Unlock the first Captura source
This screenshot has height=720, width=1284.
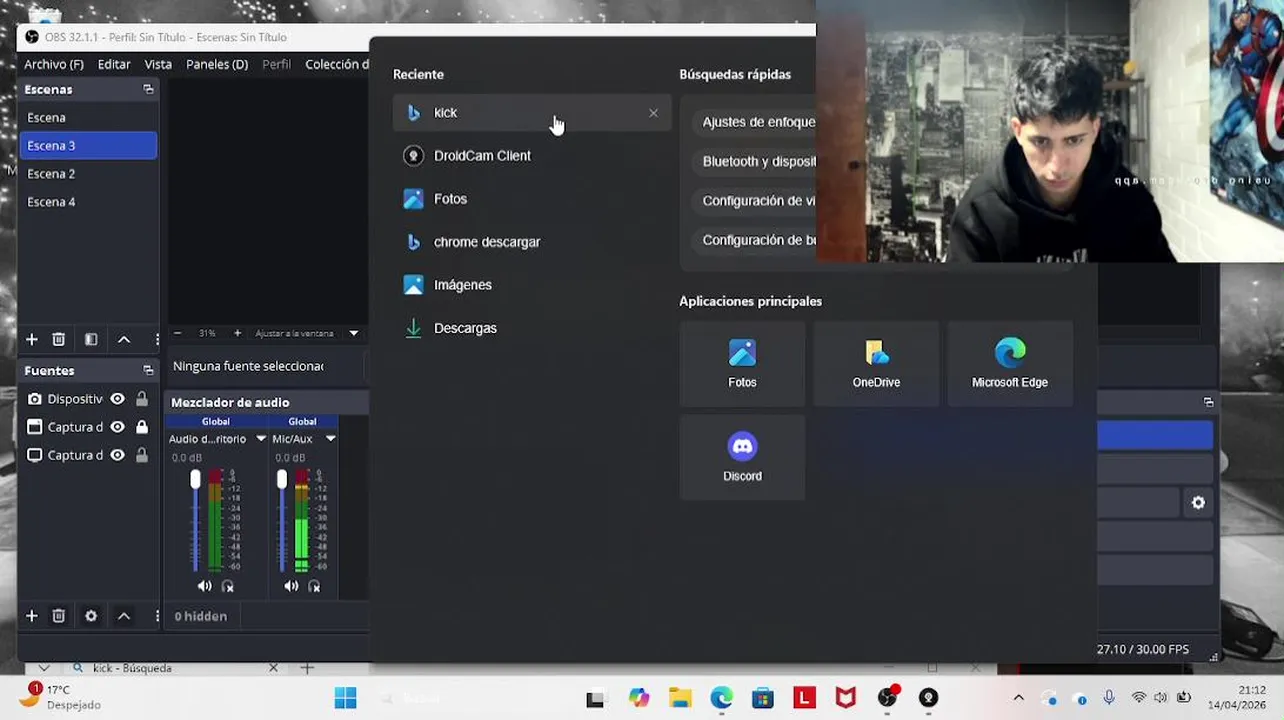(142, 427)
